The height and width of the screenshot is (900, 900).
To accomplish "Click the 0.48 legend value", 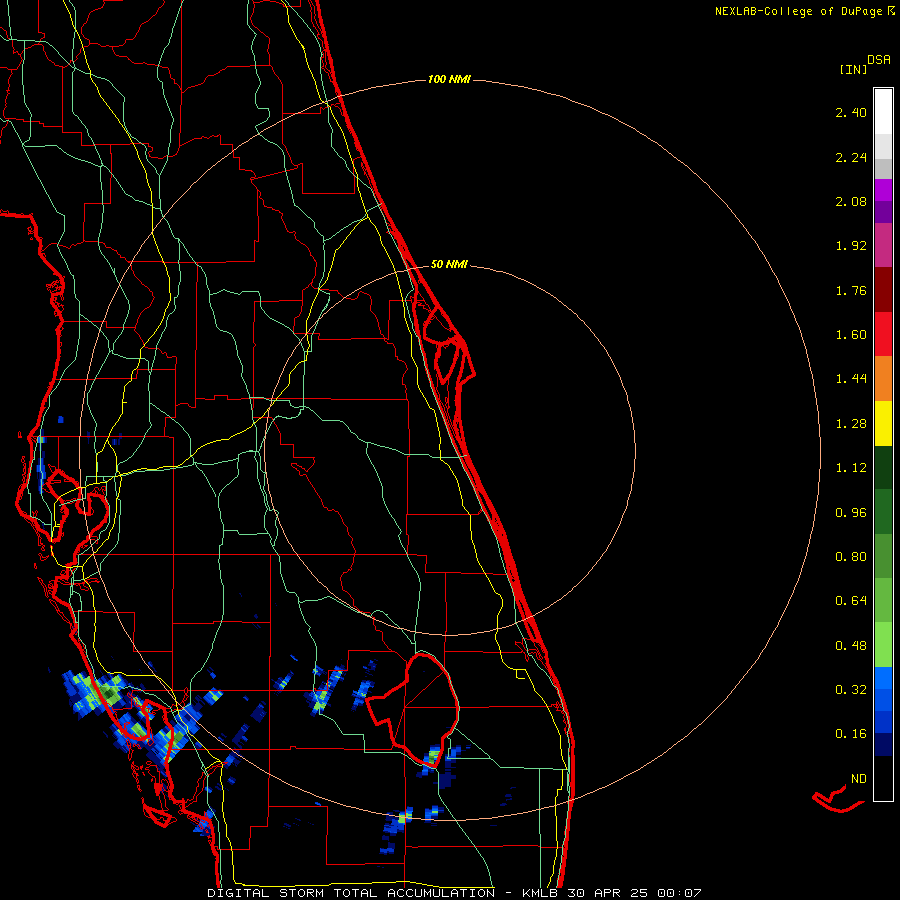I will click(851, 646).
